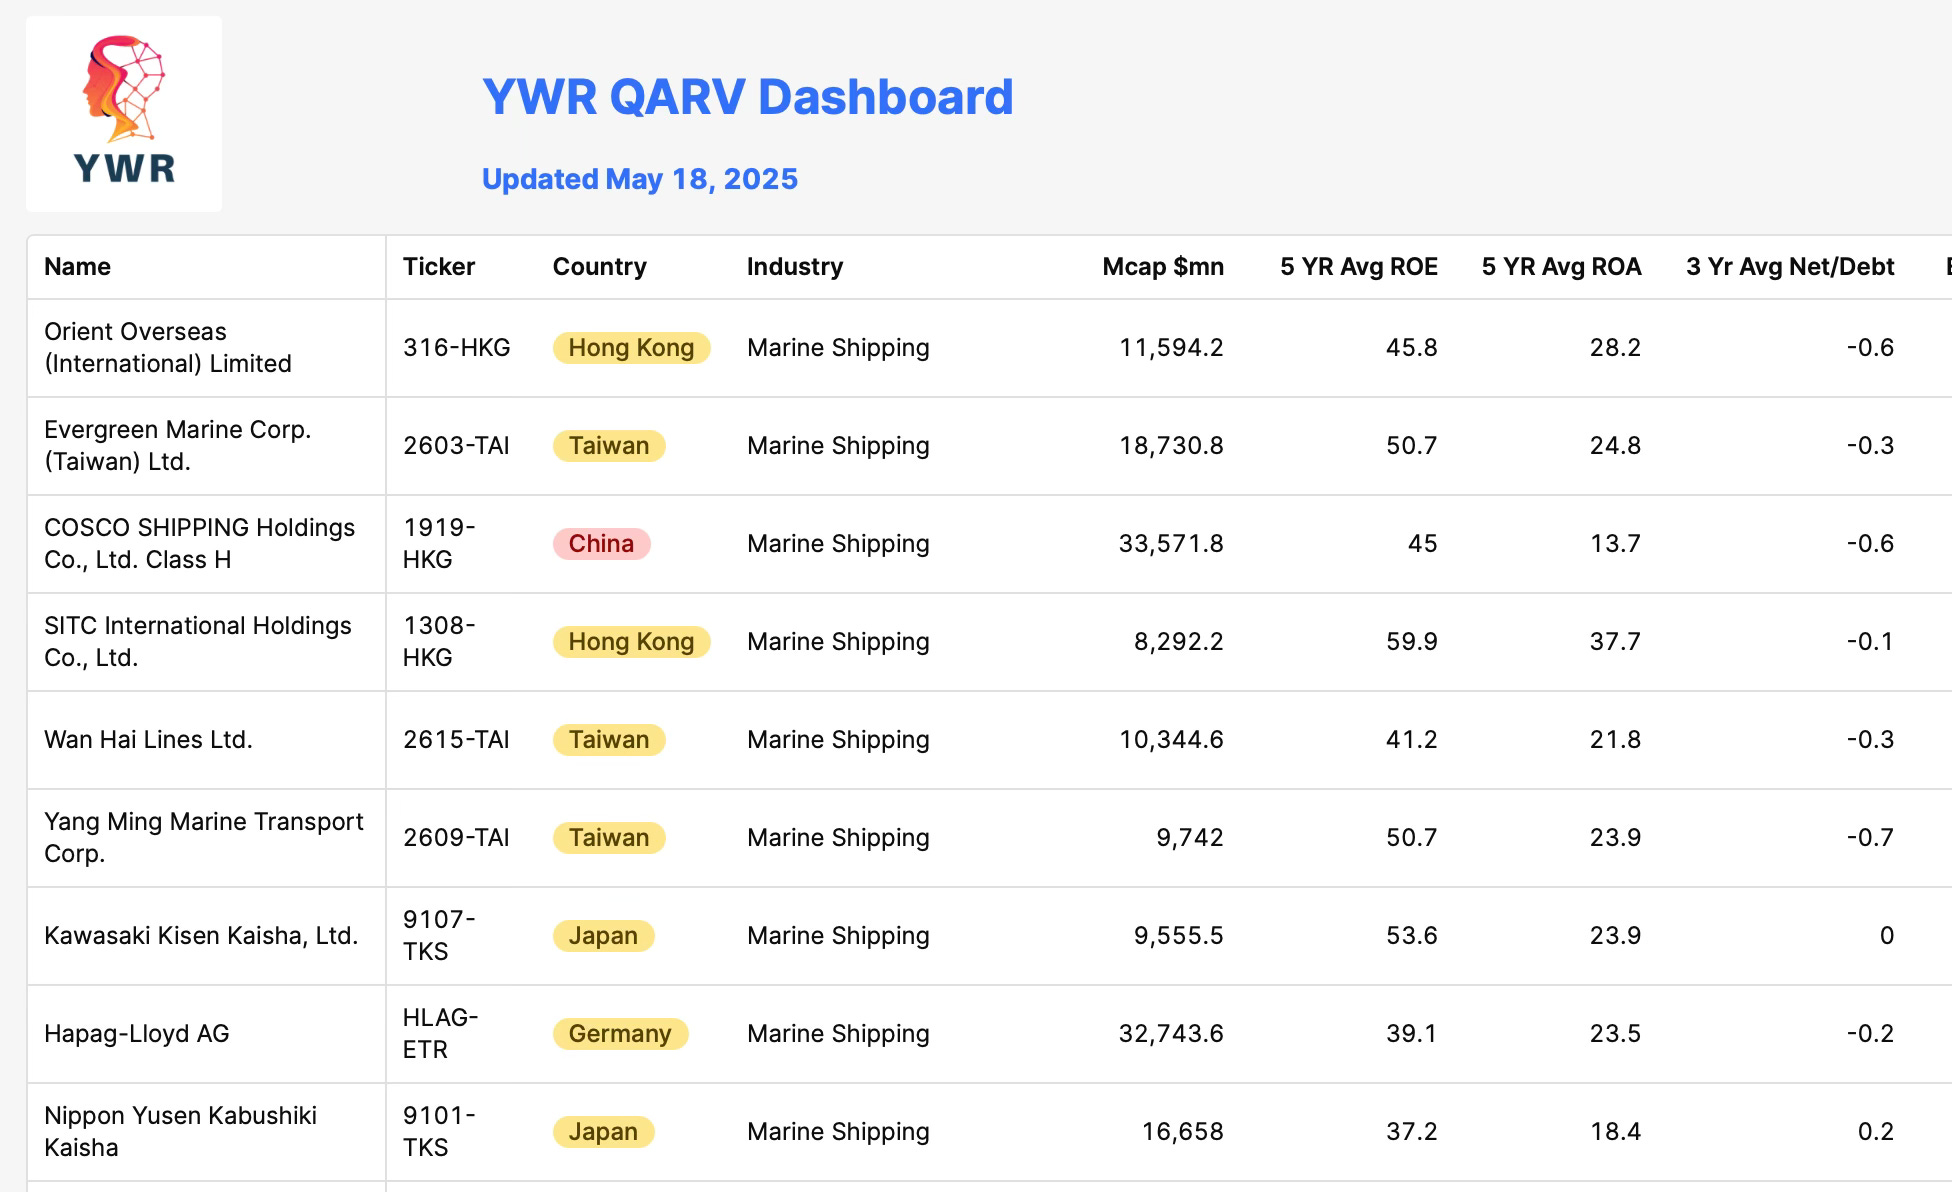Click ticker 9107-TKS
The height and width of the screenshot is (1192, 1952).
tap(439, 936)
